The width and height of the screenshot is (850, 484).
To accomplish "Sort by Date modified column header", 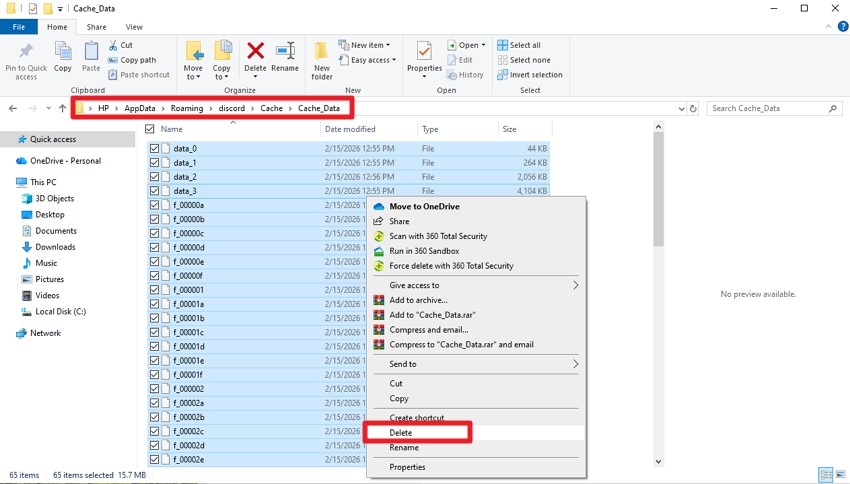I will pyautogui.click(x=350, y=129).
